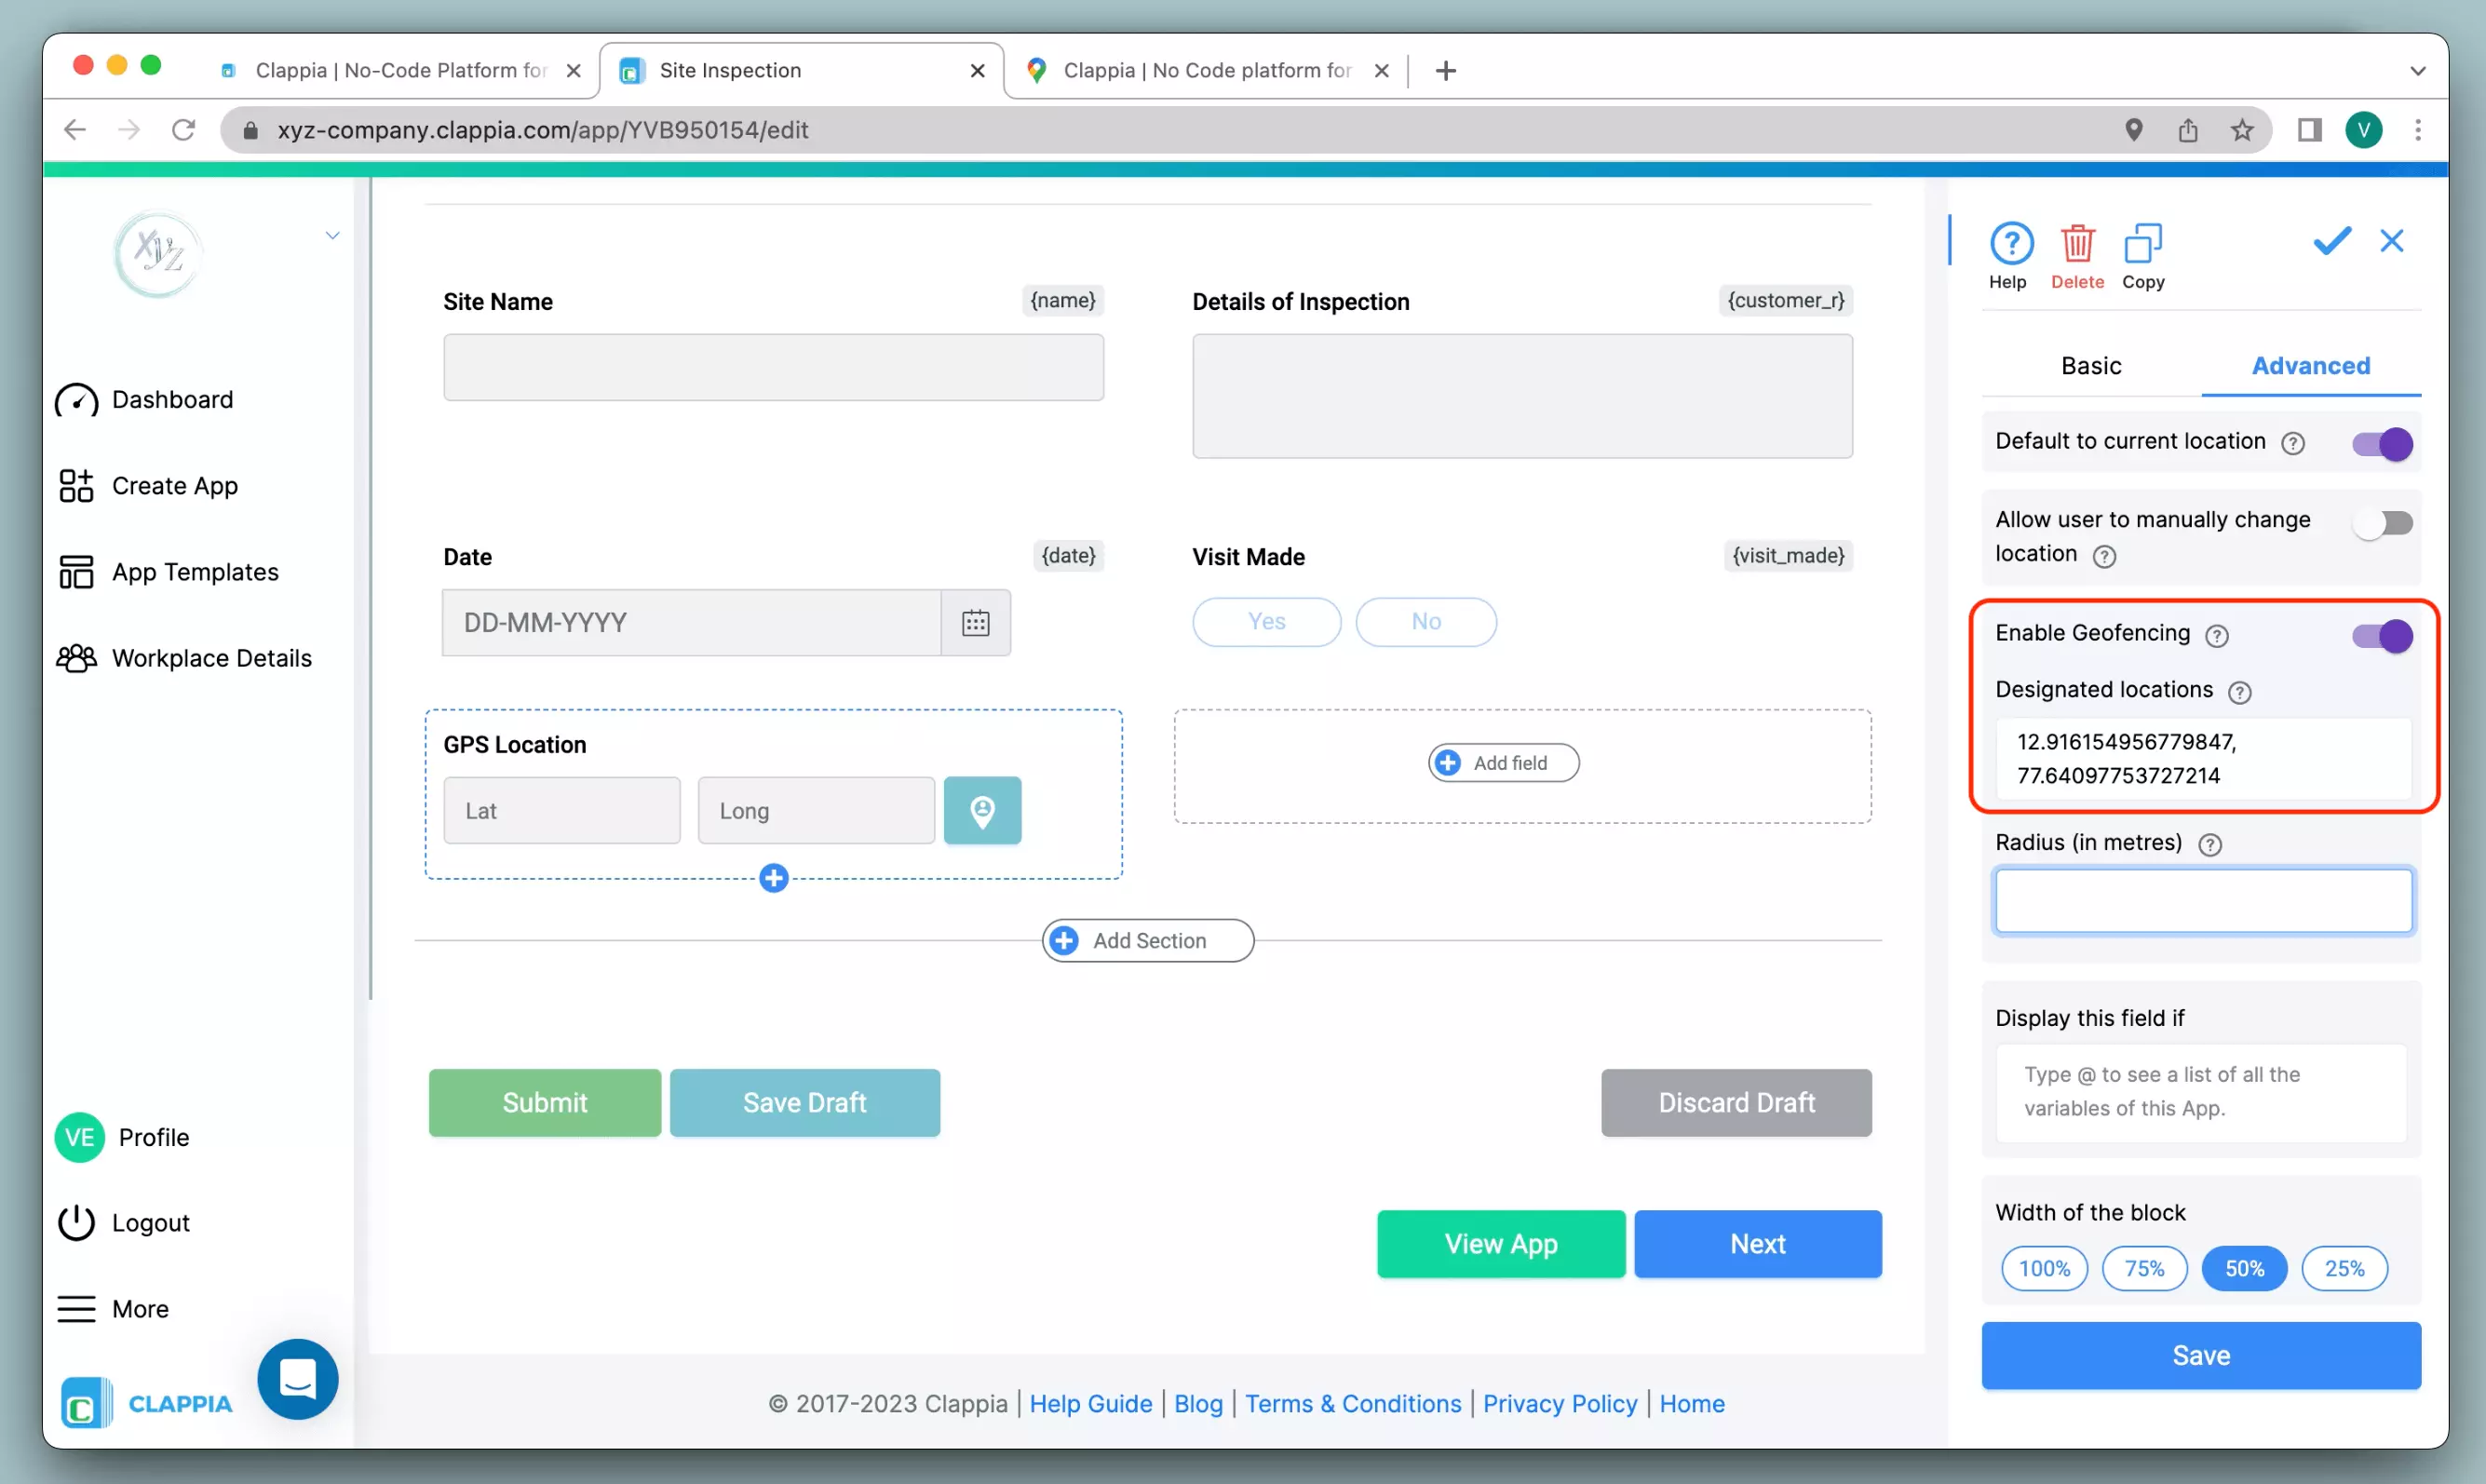This screenshot has height=1484, width=2486.
Task: Click the Delete trash icon
Action: [x=2077, y=243]
